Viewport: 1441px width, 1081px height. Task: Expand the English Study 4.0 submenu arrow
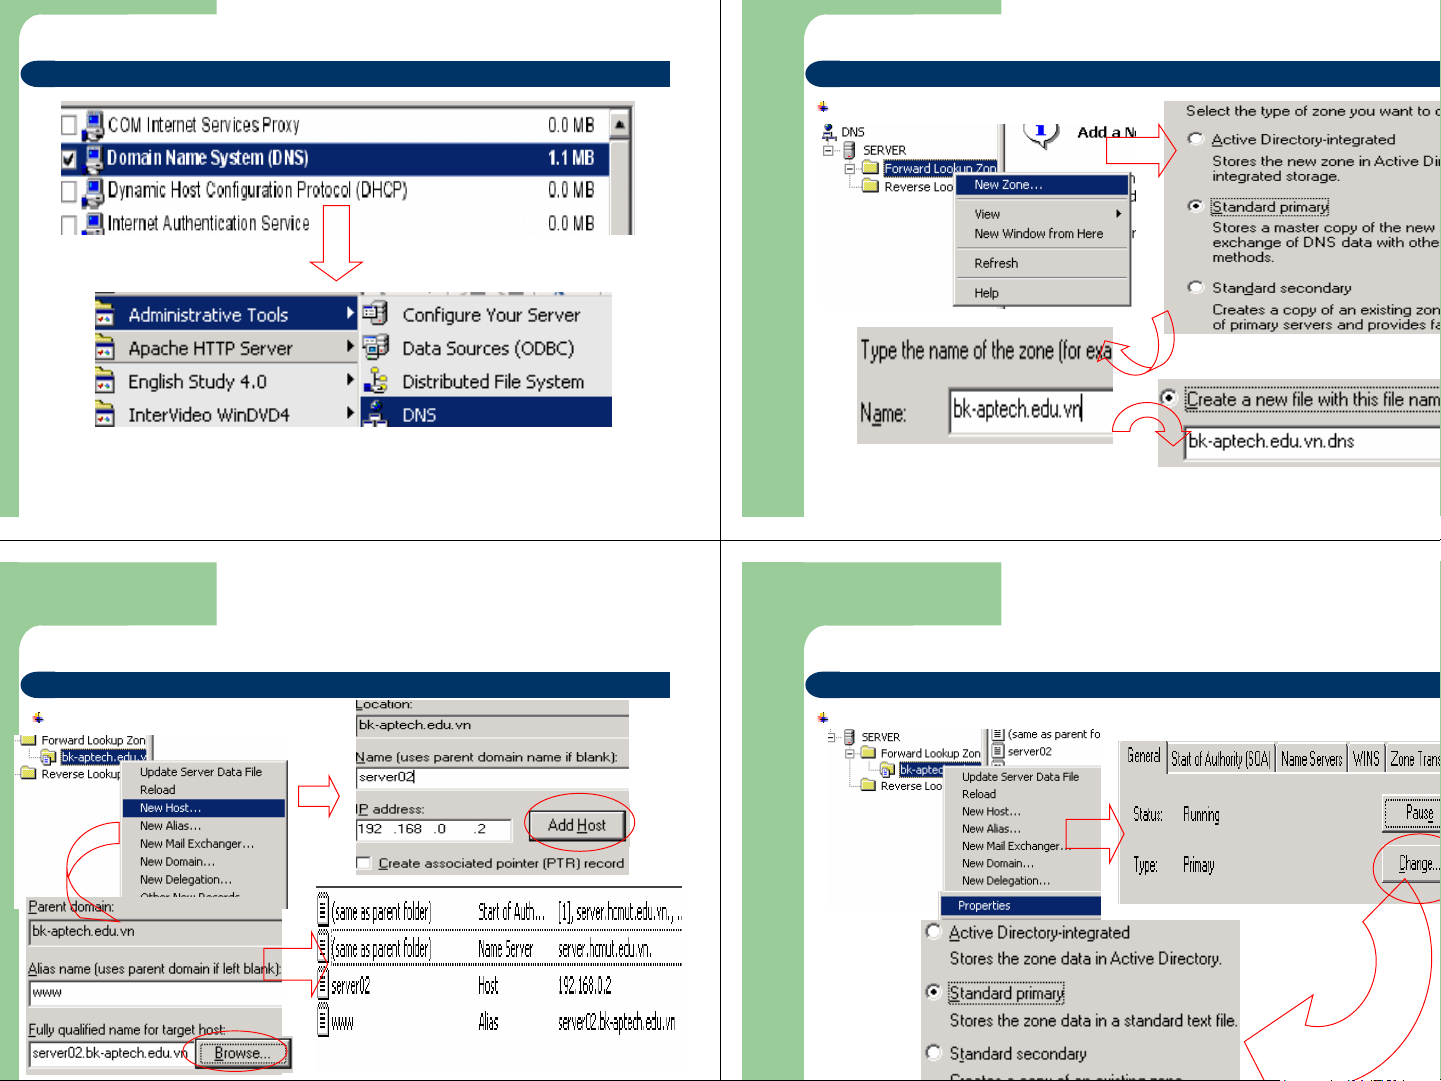pos(350,381)
